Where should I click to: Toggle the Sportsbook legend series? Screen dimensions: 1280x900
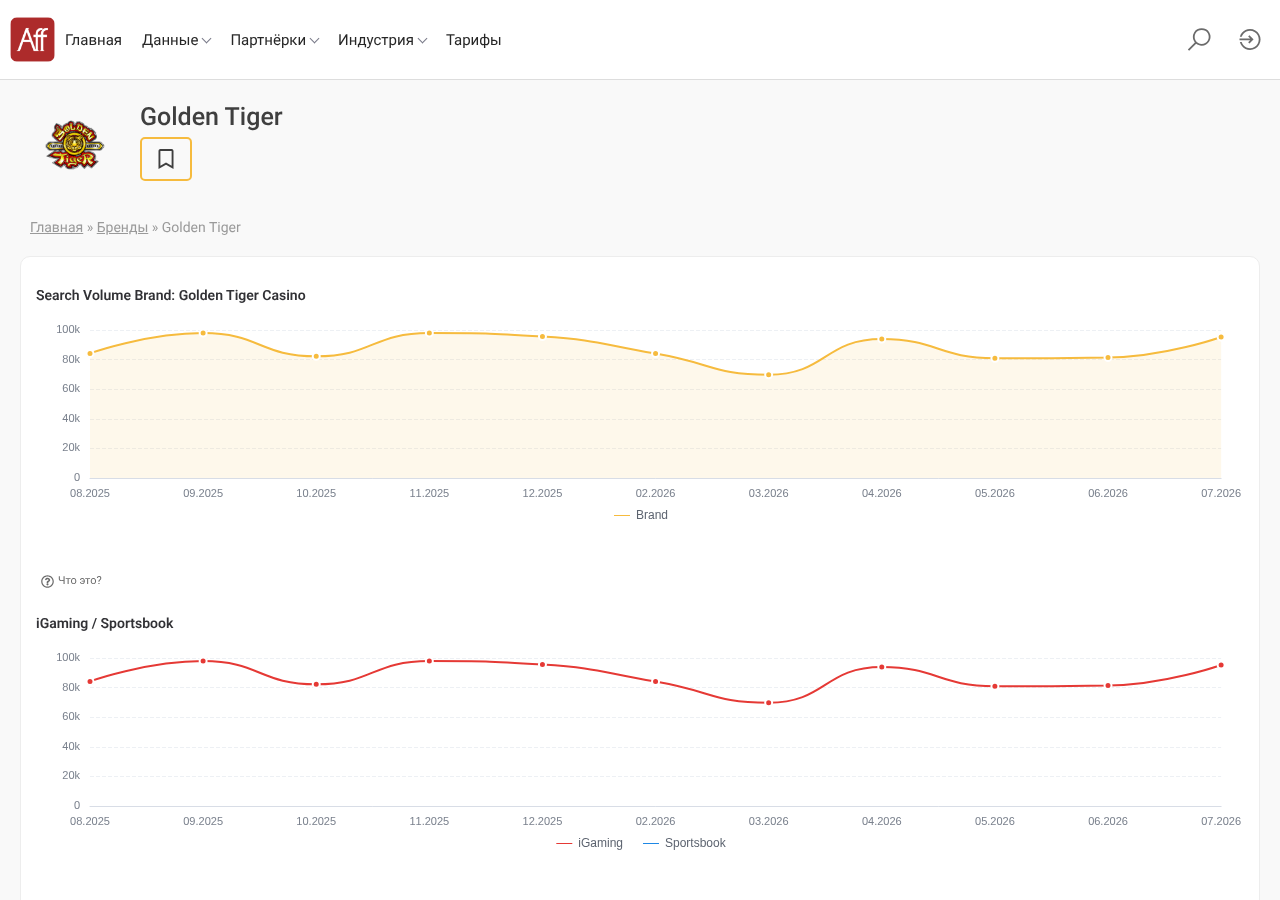684,843
